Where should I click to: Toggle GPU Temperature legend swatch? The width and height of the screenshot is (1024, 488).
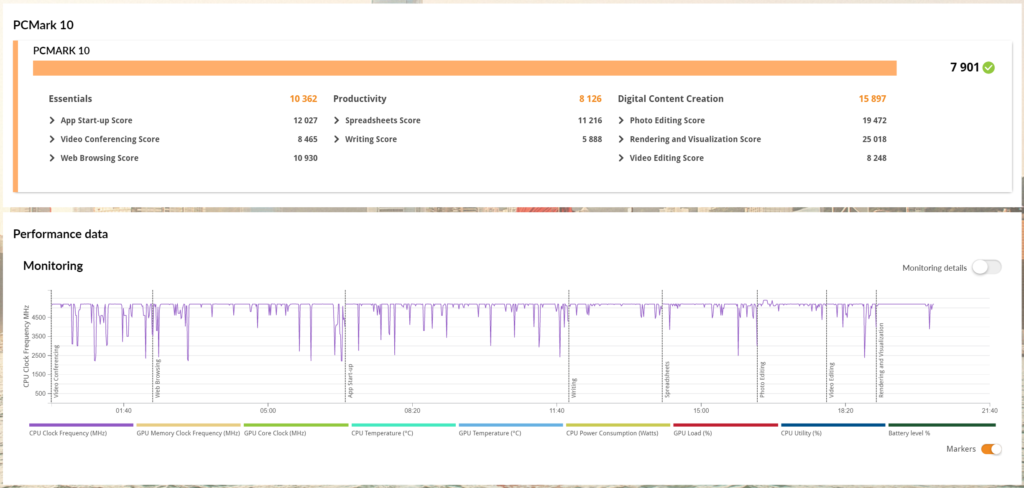(x=511, y=425)
